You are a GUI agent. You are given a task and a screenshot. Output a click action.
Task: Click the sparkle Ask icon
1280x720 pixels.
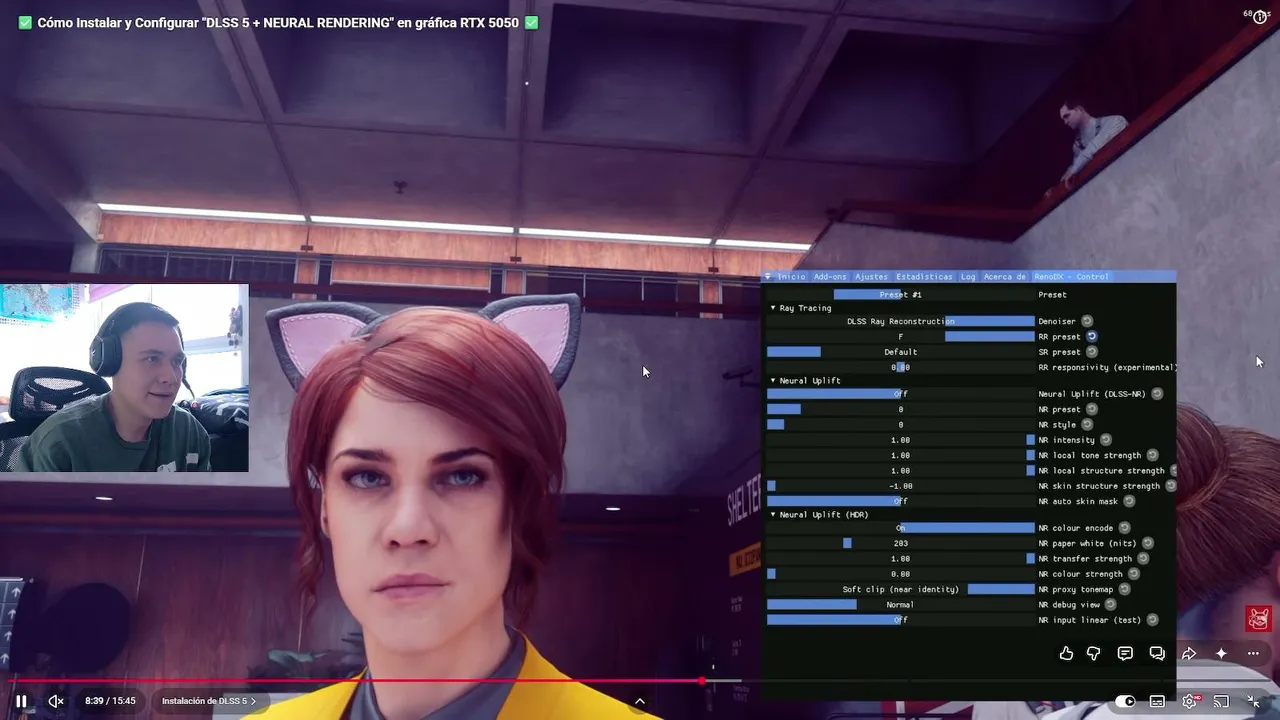1221,653
